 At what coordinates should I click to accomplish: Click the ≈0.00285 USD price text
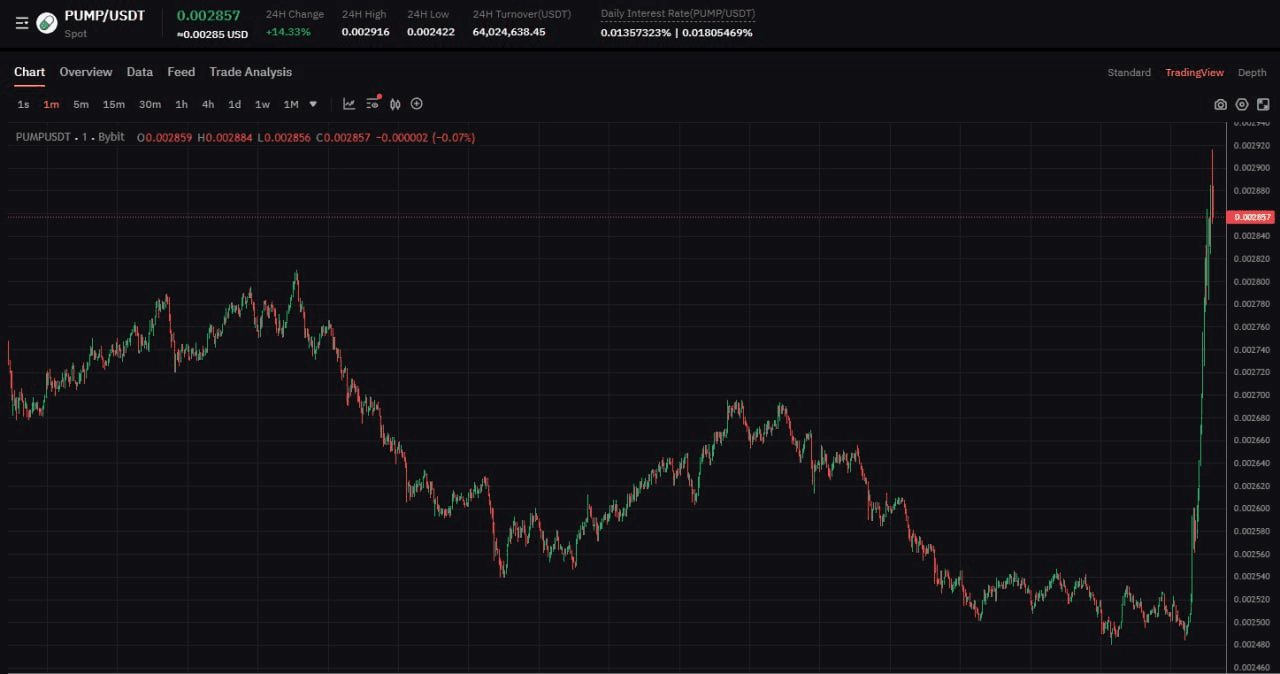(213, 34)
